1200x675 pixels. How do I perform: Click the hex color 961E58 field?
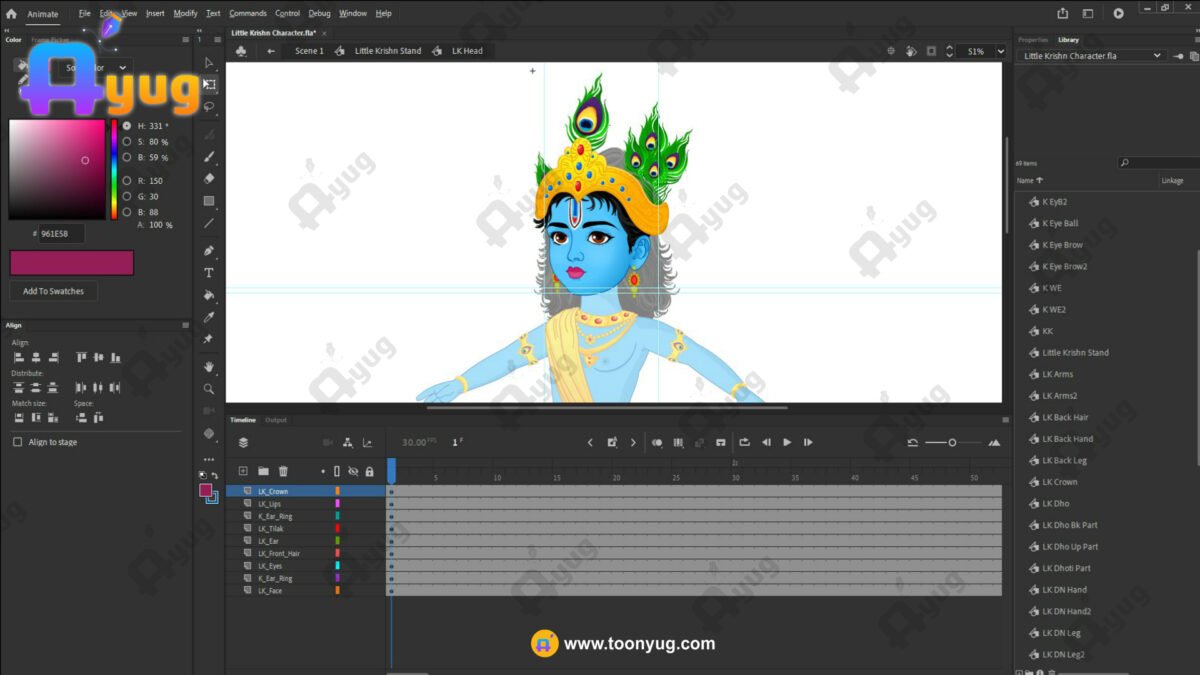(61, 234)
